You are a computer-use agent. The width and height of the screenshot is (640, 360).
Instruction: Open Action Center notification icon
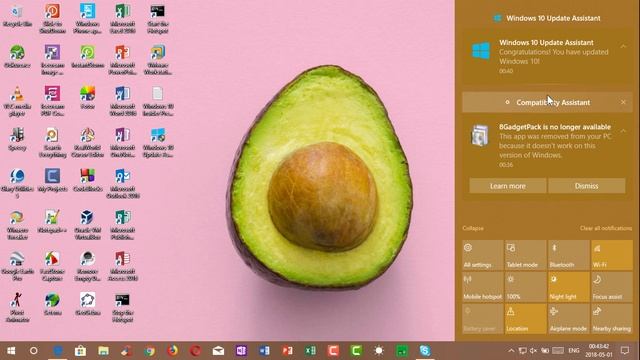625,351
